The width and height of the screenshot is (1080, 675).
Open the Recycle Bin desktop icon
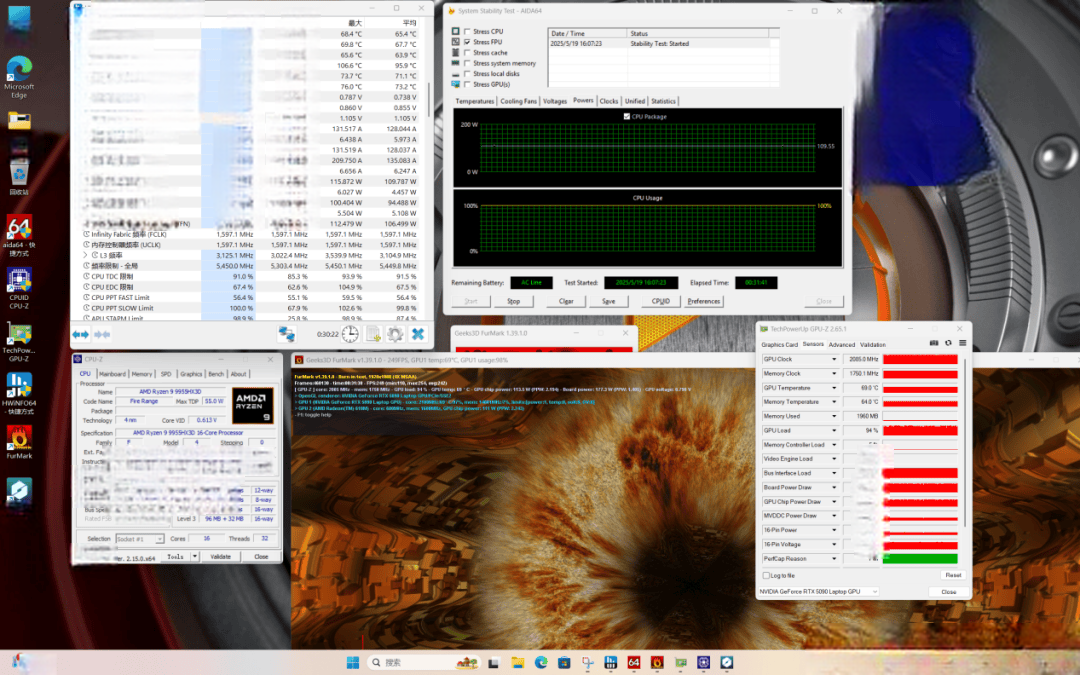pyautogui.click(x=19, y=177)
